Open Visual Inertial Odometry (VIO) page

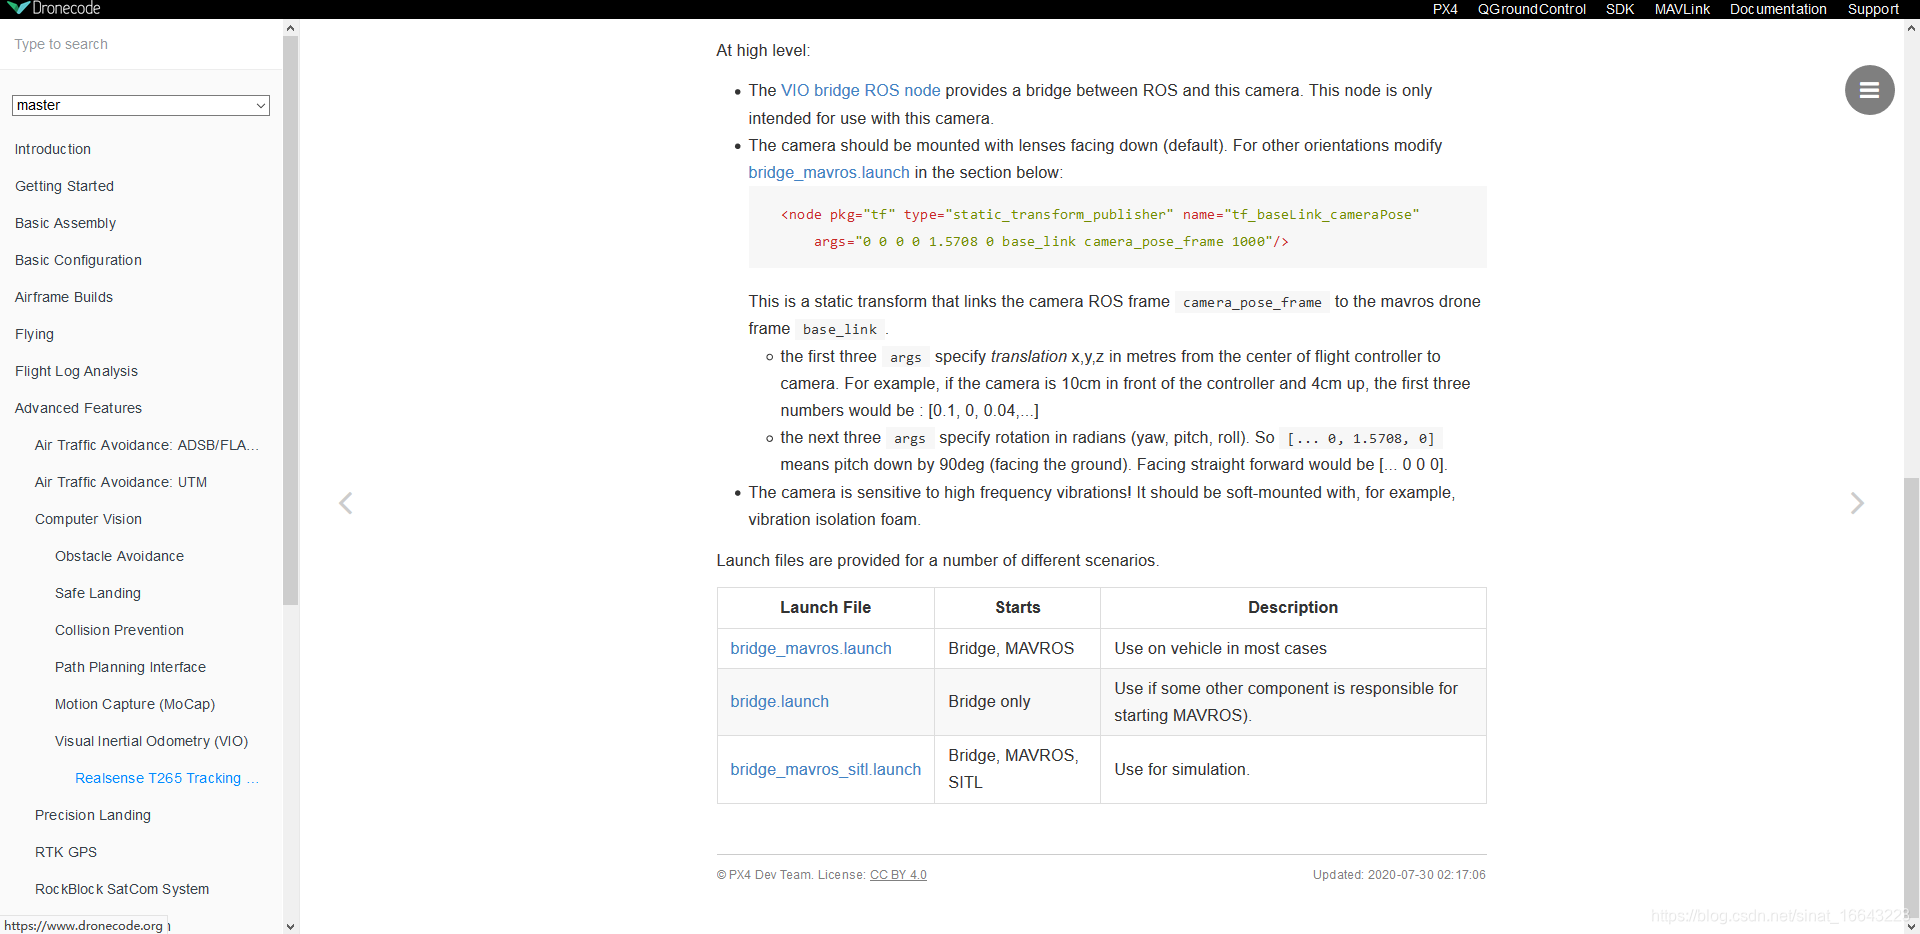pyautogui.click(x=151, y=741)
